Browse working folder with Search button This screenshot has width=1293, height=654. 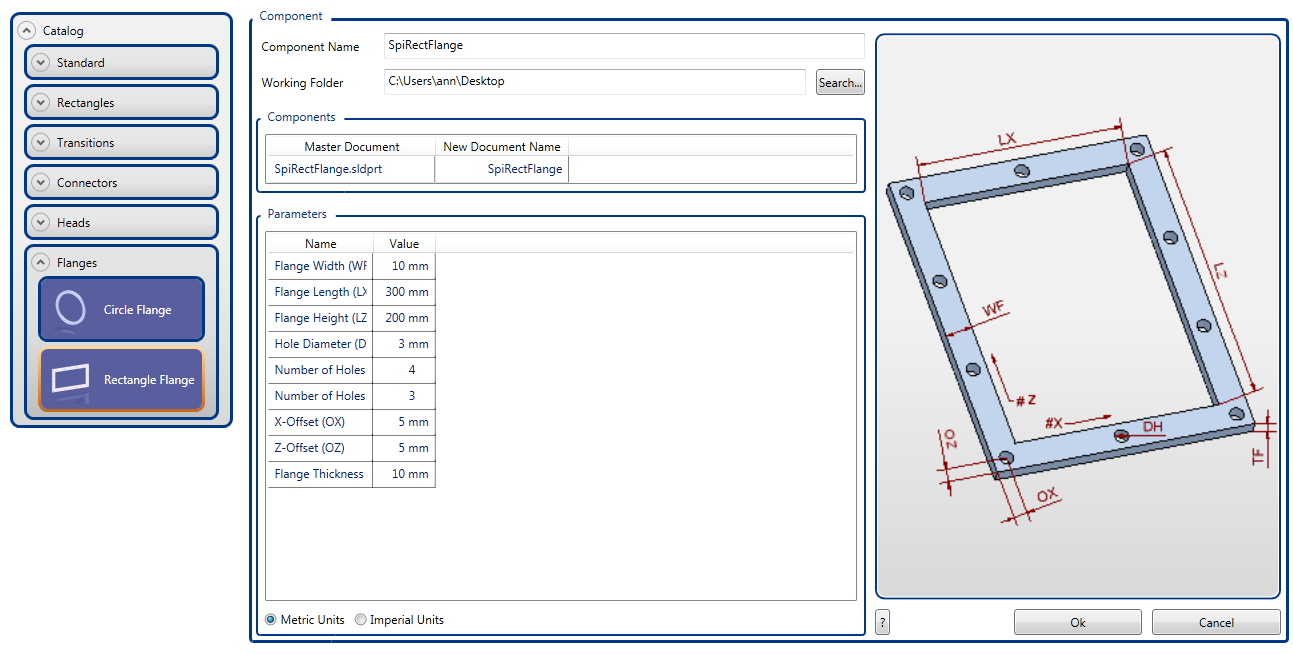click(x=839, y=83)
